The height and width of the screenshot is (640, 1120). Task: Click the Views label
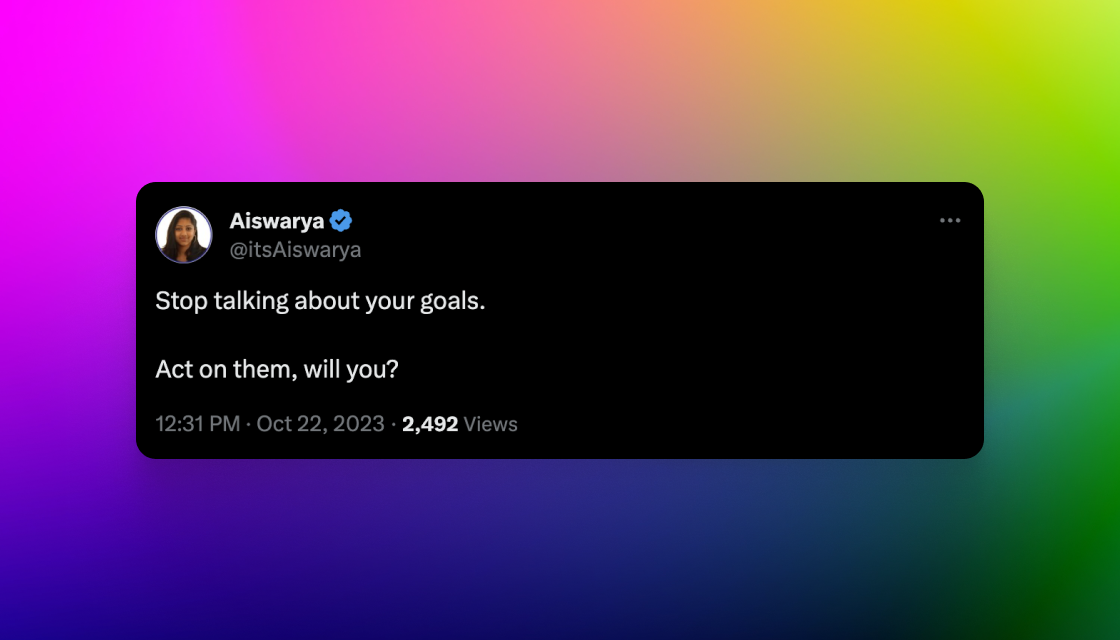click(x=491, y=424)
